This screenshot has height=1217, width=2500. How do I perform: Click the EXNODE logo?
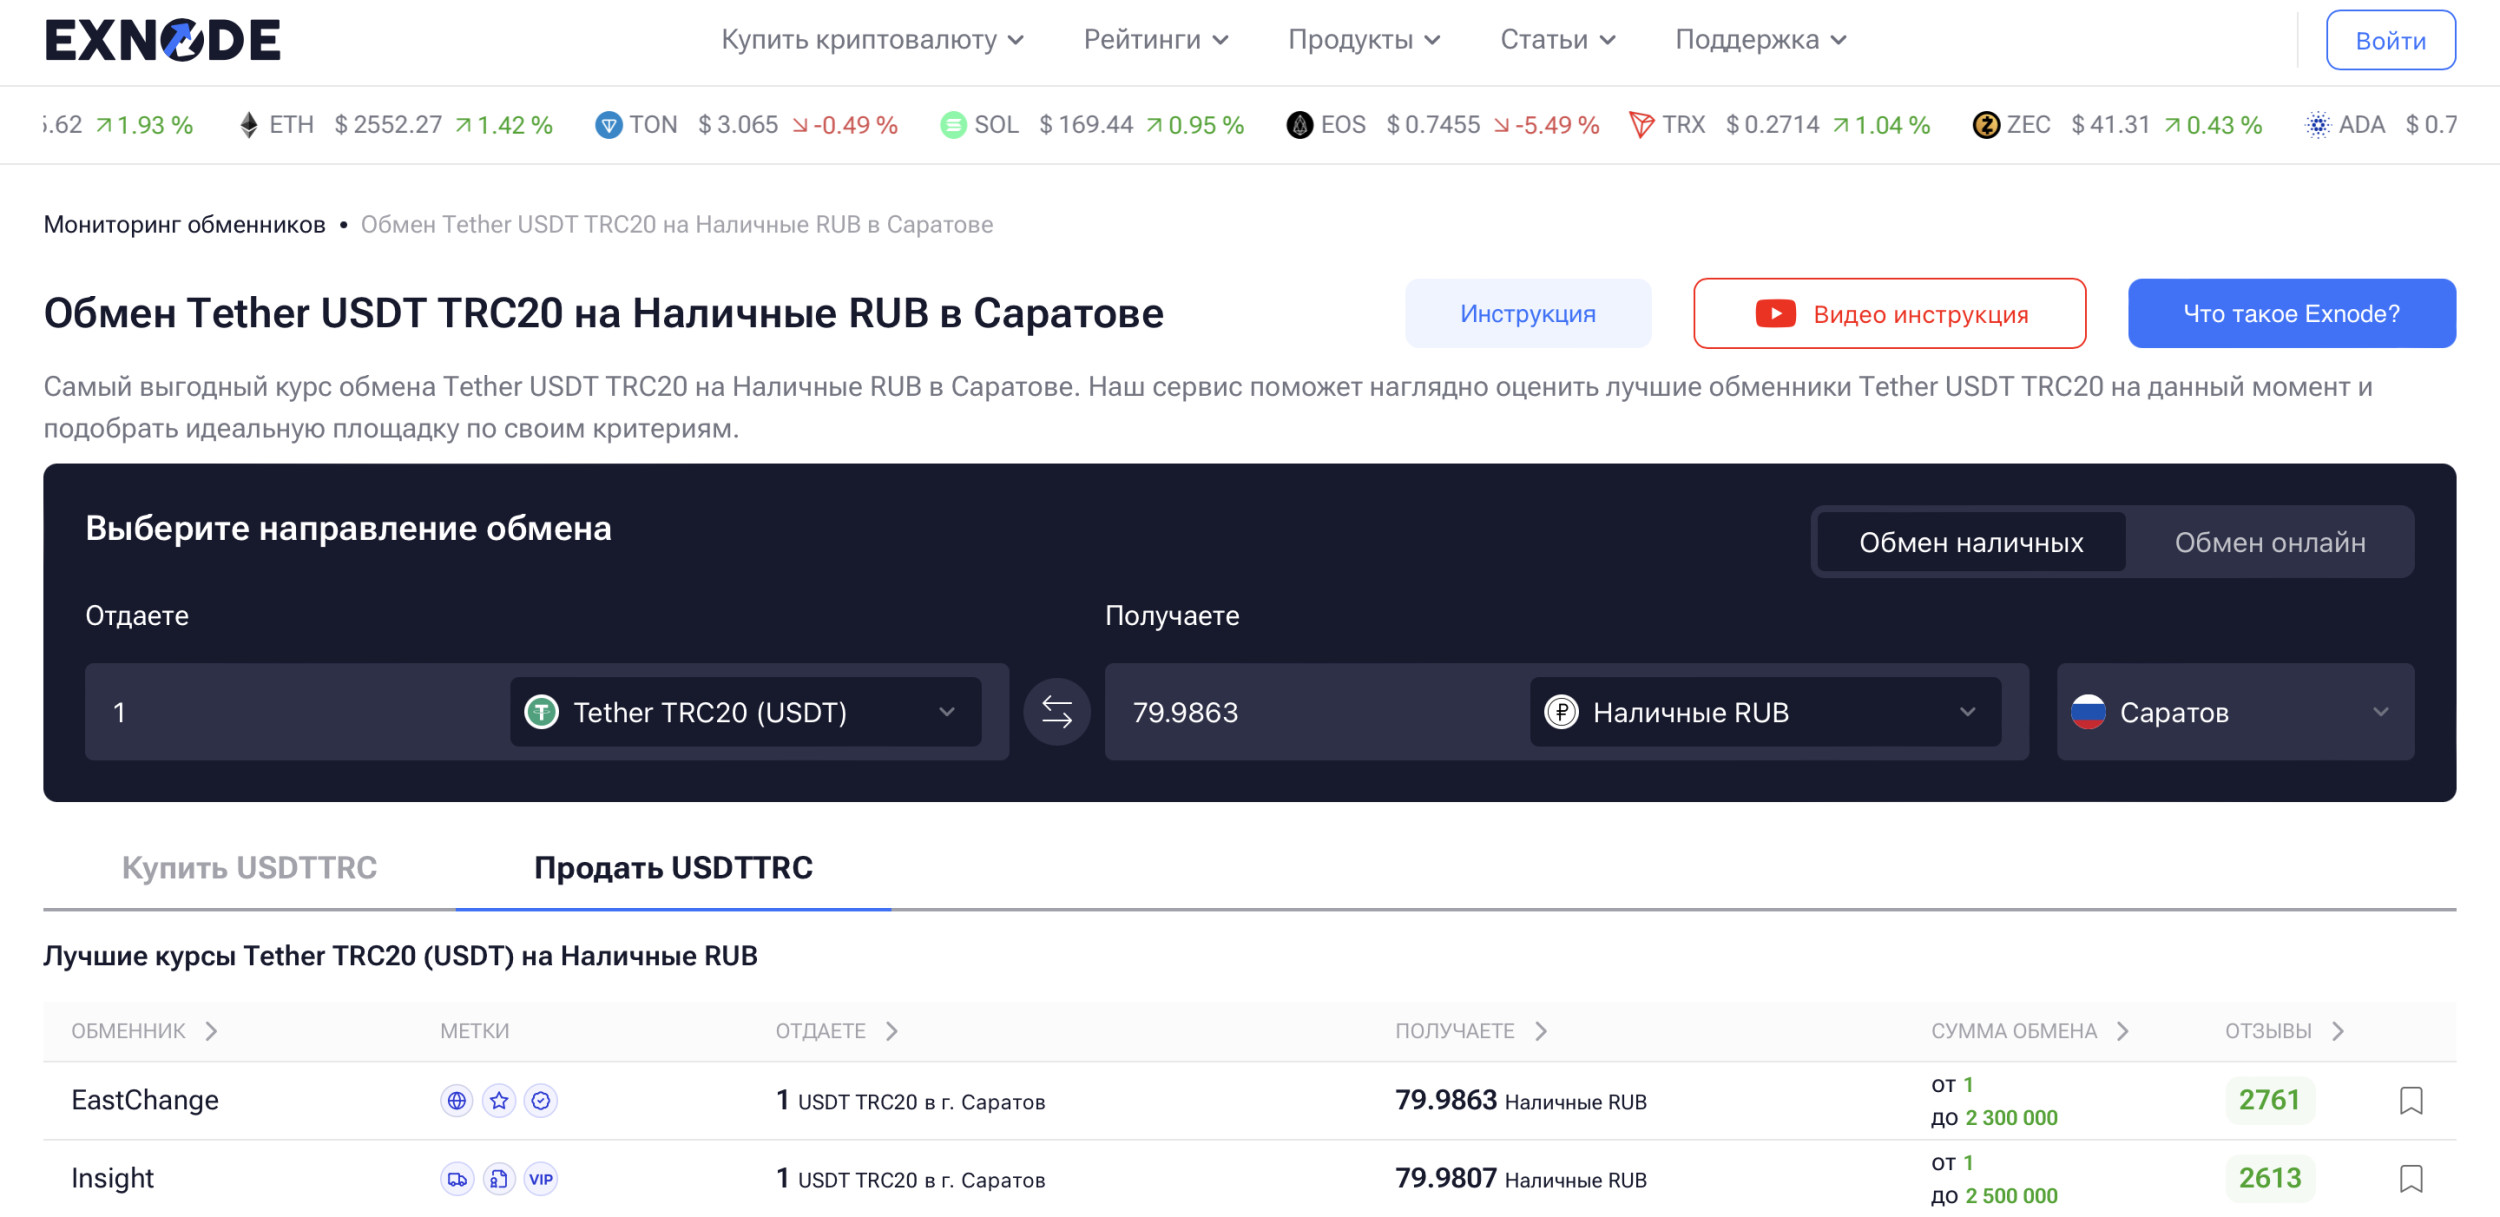[x=163, y=41]
